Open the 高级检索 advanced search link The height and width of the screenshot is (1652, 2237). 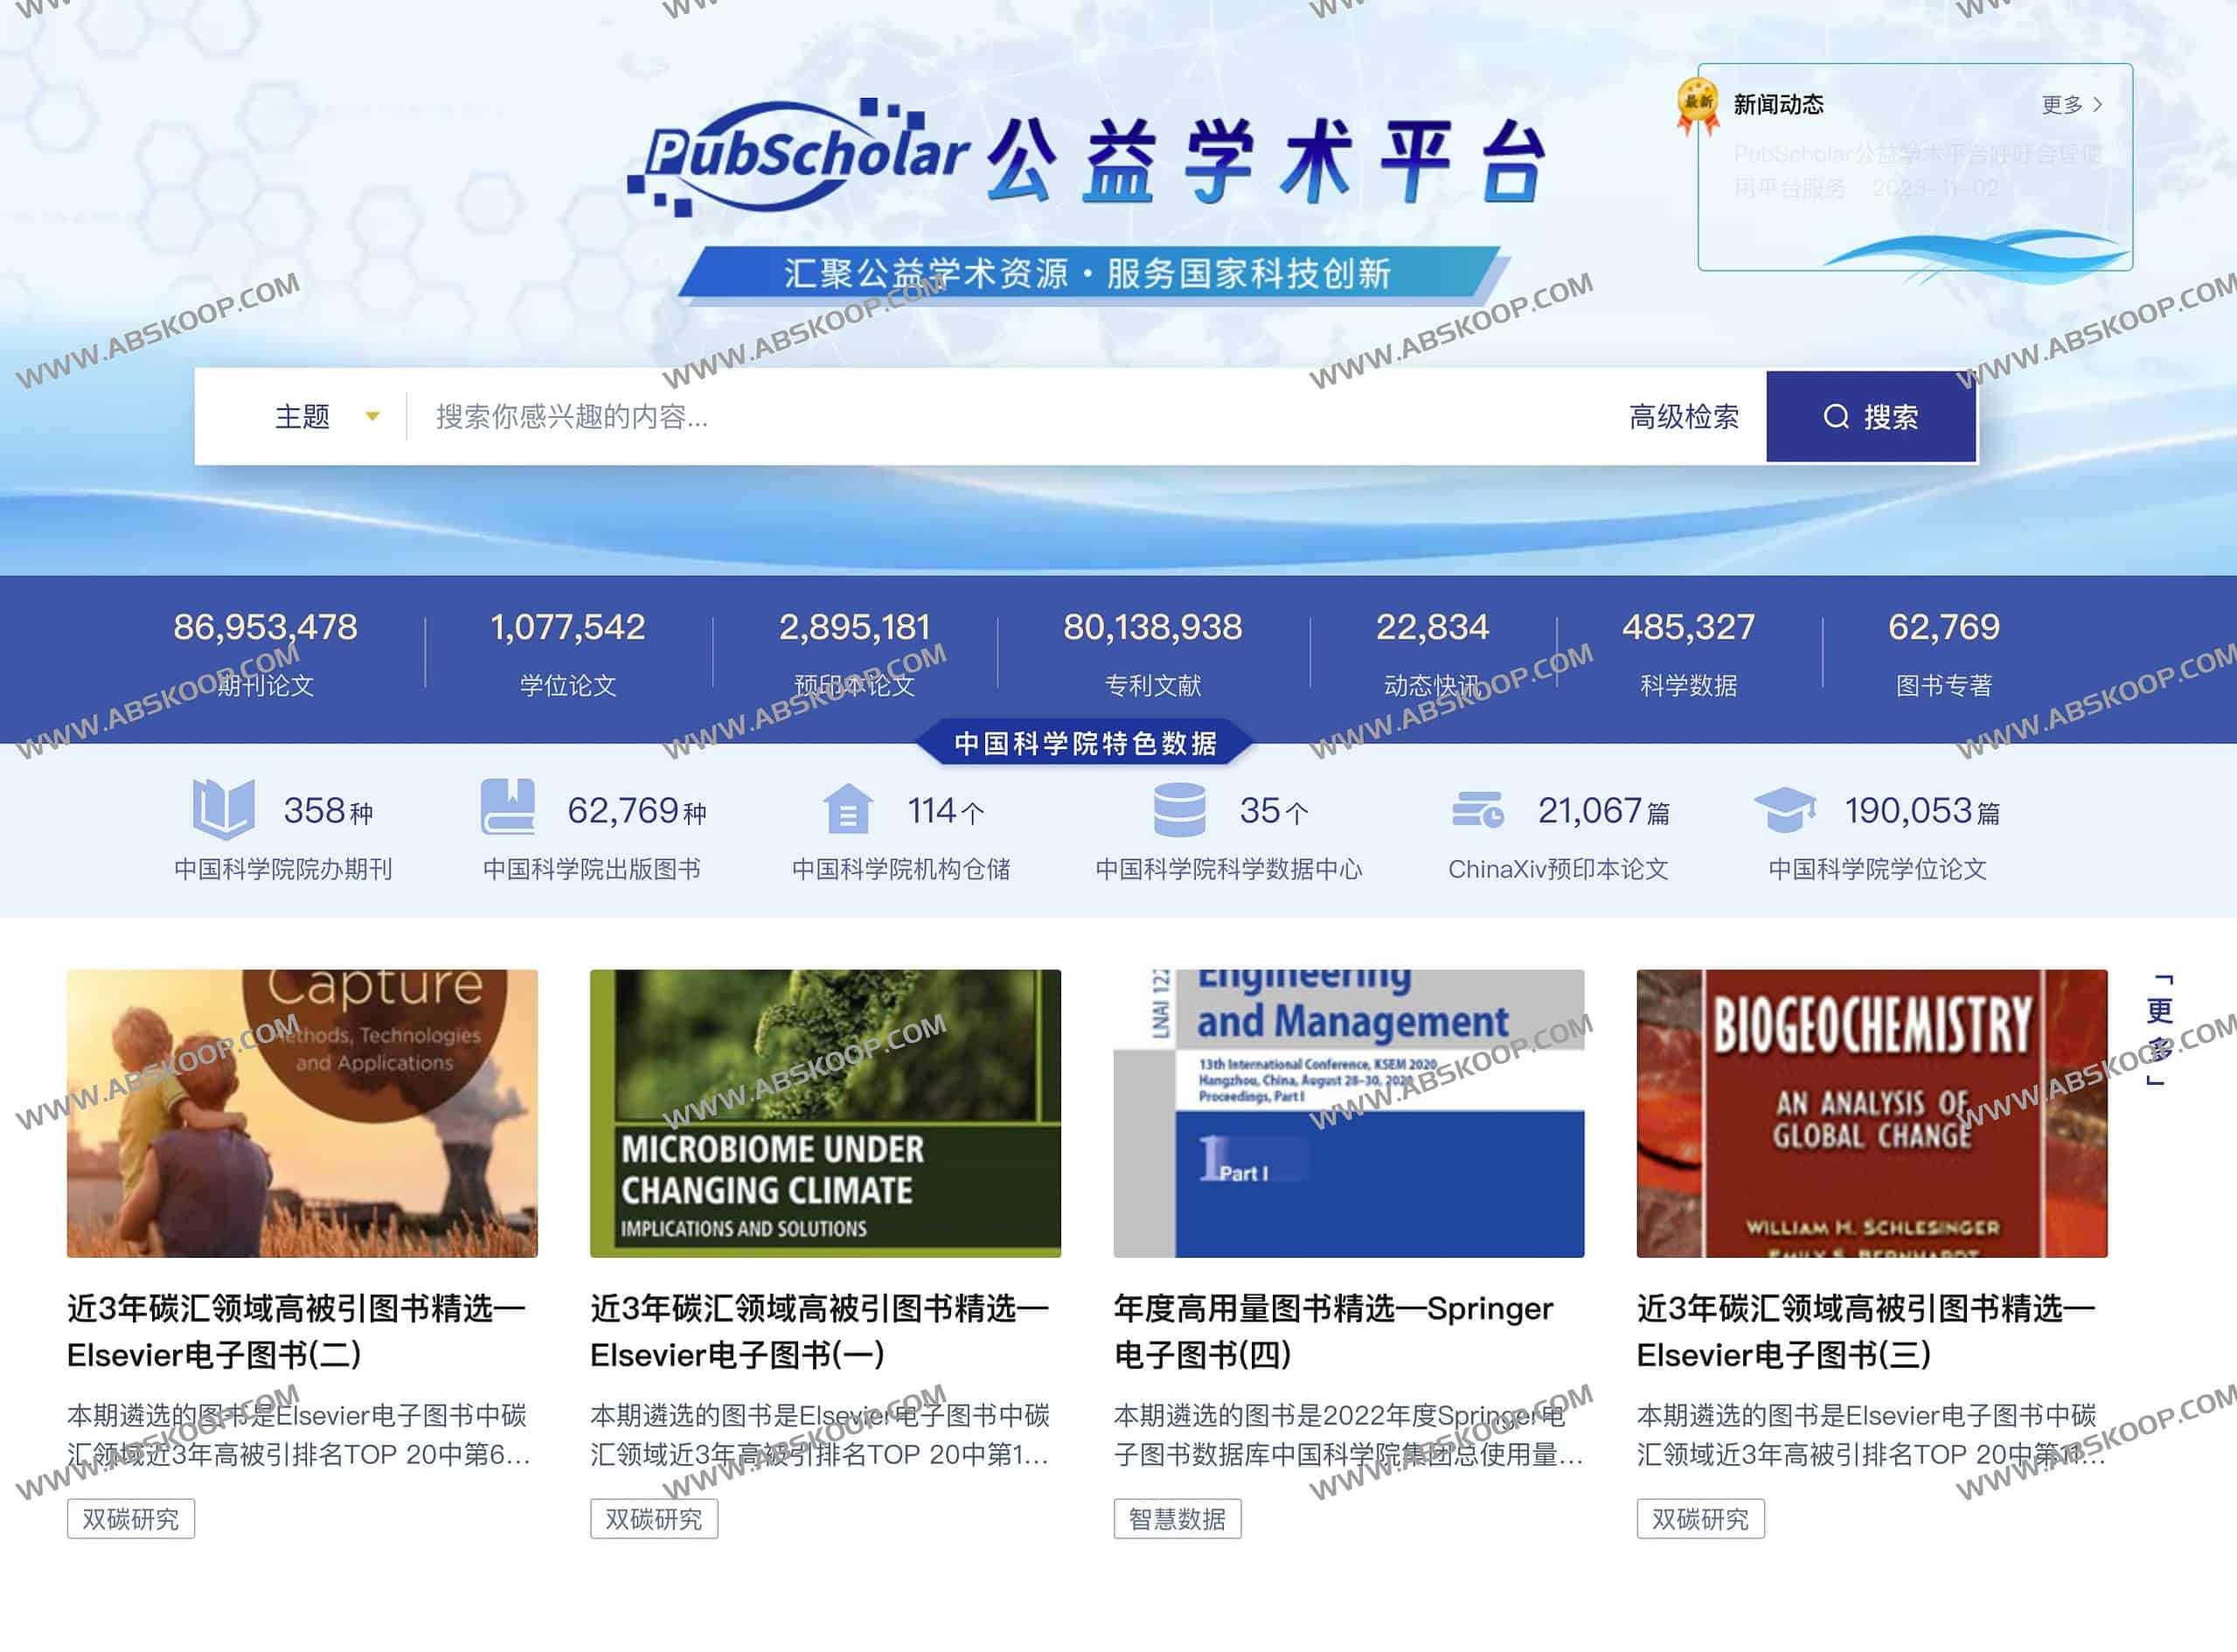point(1683,417)
